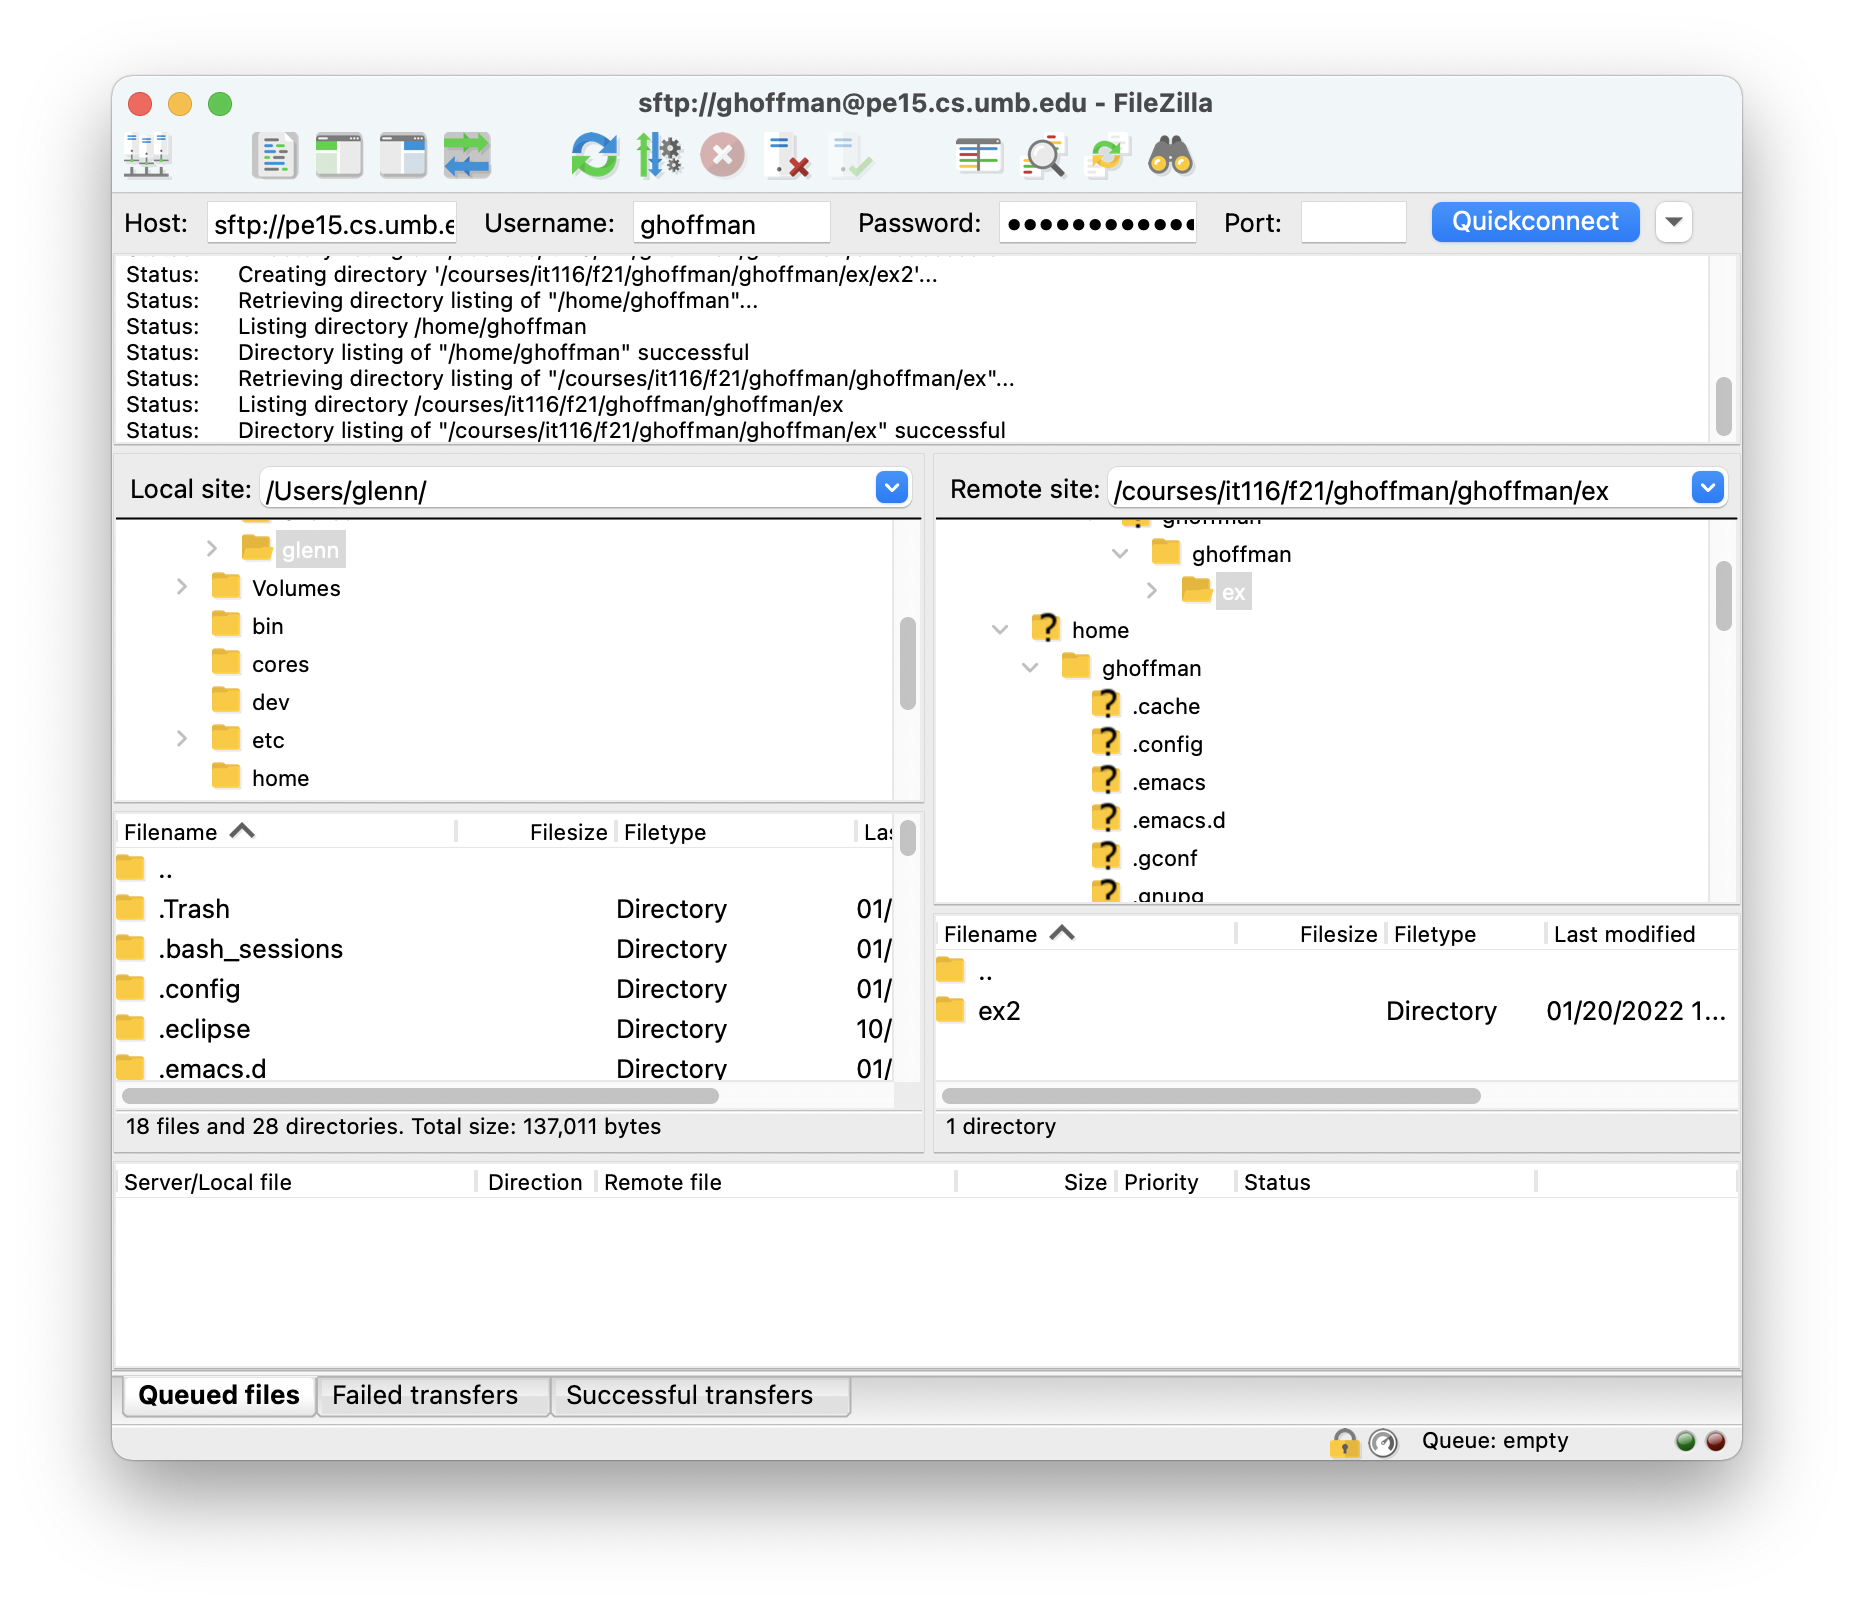Screen dimensions: 1854x1608
Task: Select the remote .emacs.d tree folder
Action: click(x=1178, y=820)
